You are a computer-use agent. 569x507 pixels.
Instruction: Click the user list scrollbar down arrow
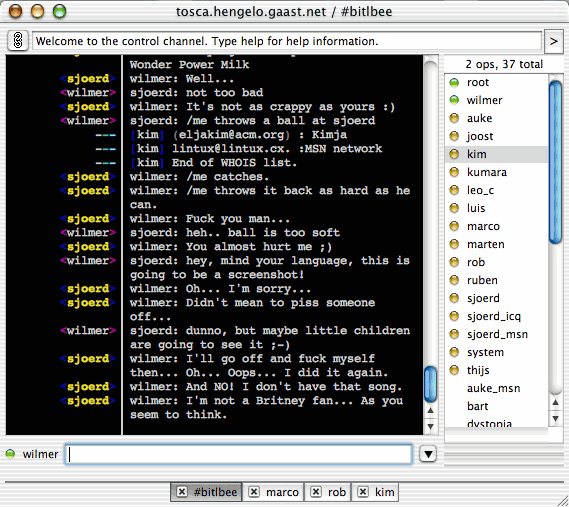coord(555,418)
